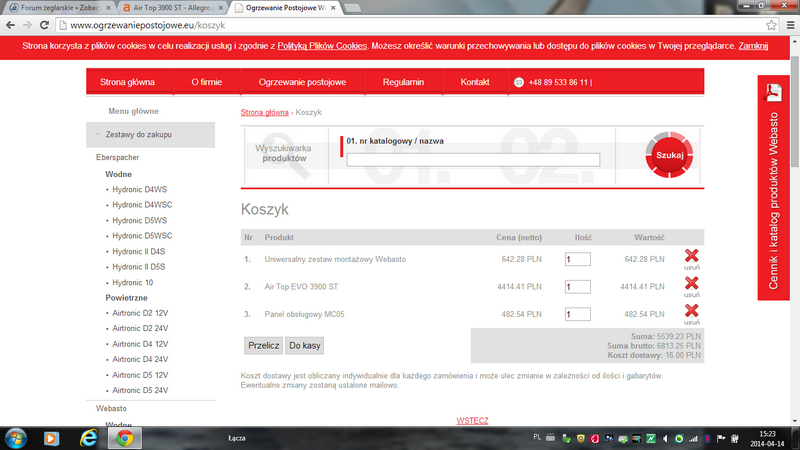Image resolution: width=800 pixels, height=450 pixels.
Task: Open the Uniwersalny zestaw montażowy Webasto product name
Action: (x=335, y=259)
